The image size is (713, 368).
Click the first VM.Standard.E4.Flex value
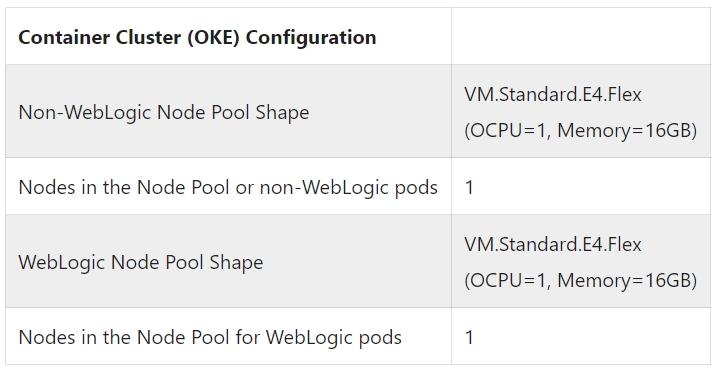click(552, 95)
